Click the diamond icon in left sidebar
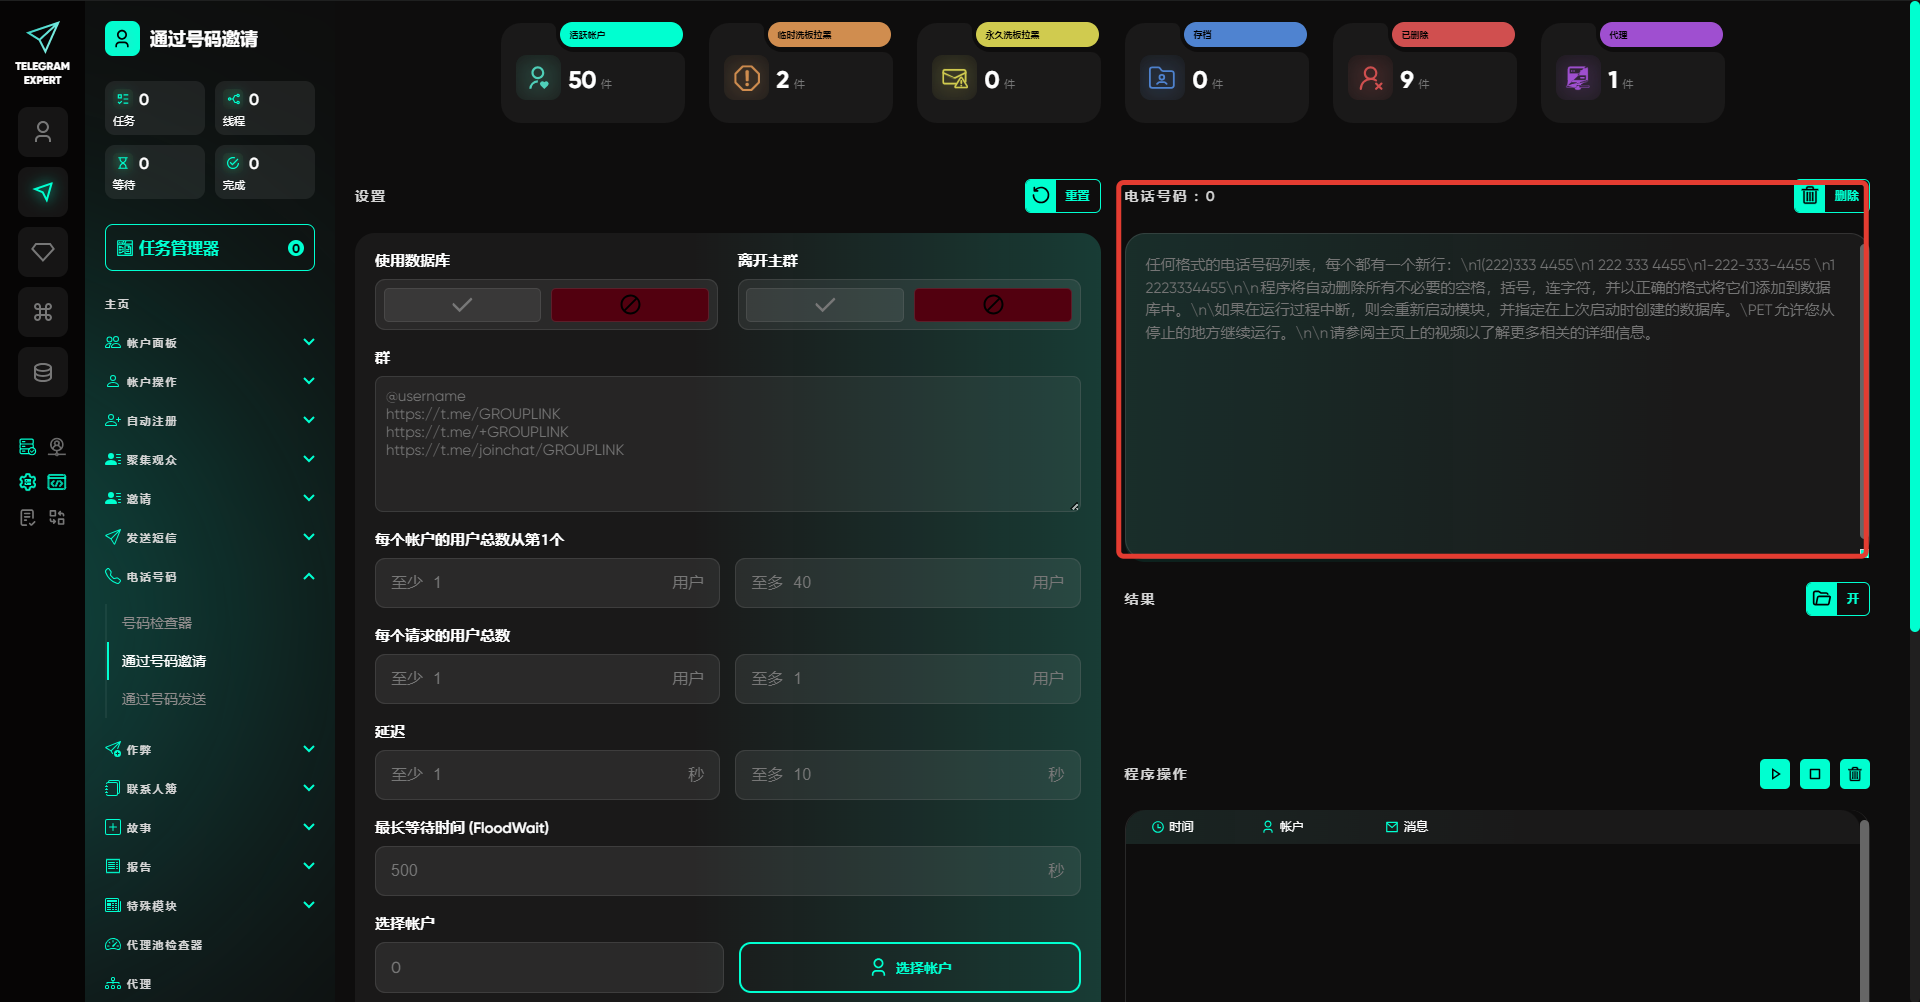This screenshot has width=1920, height=1002. pos(43,252)
